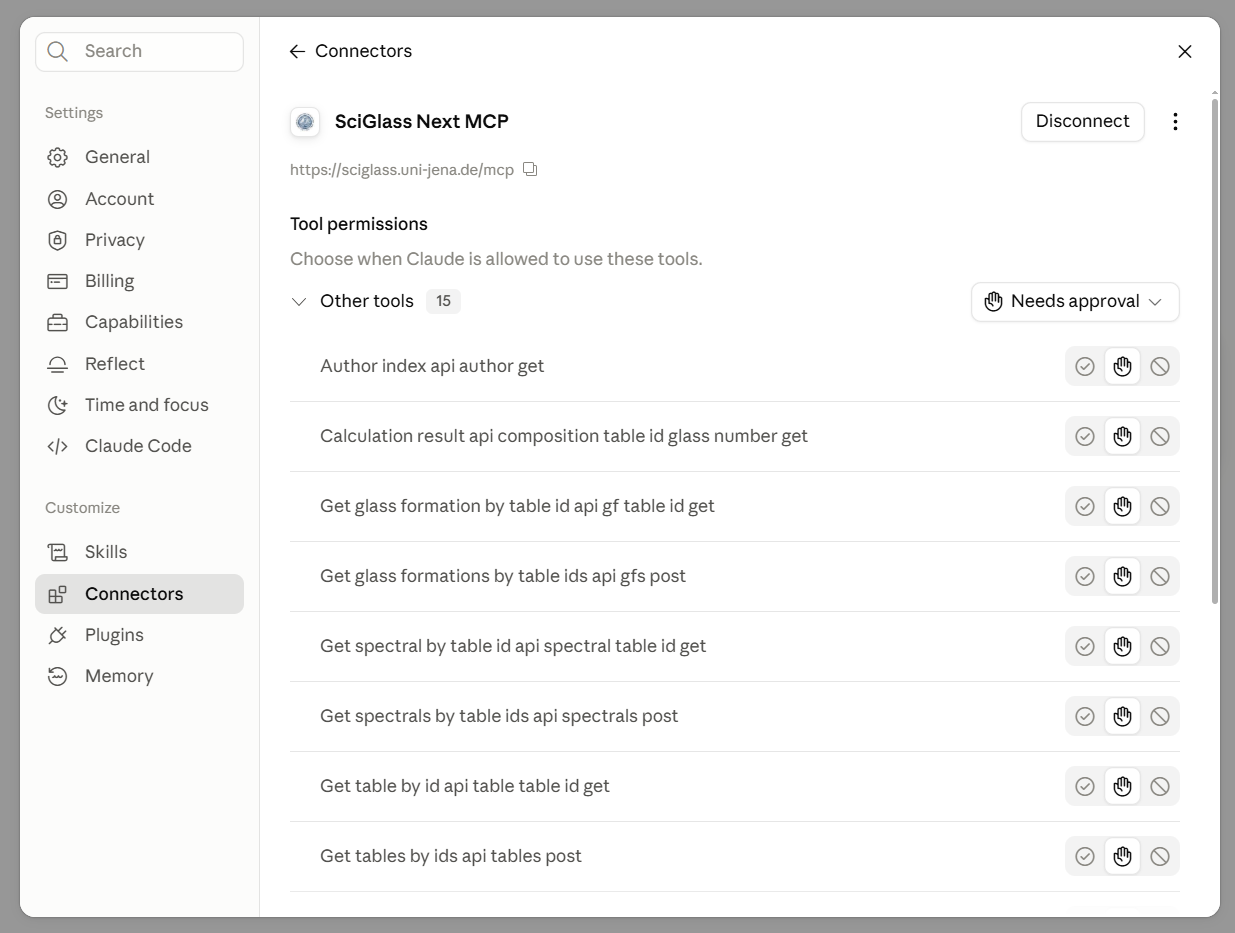Set needs approval for Get glass formations by table ids
This screenshot has height=933, width=1235.
tap(1122, 576)
